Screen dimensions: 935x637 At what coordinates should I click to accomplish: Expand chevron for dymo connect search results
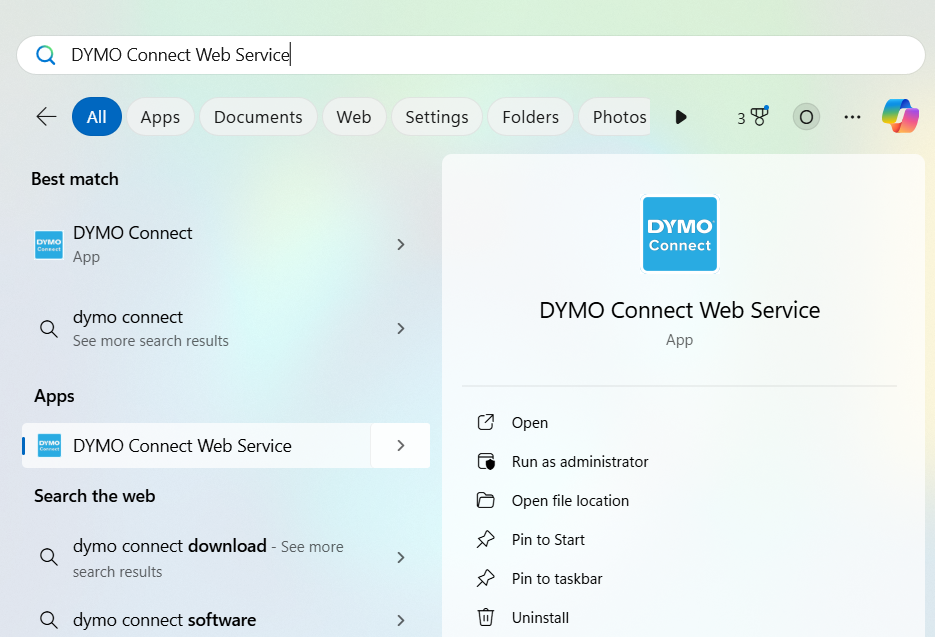401,329
